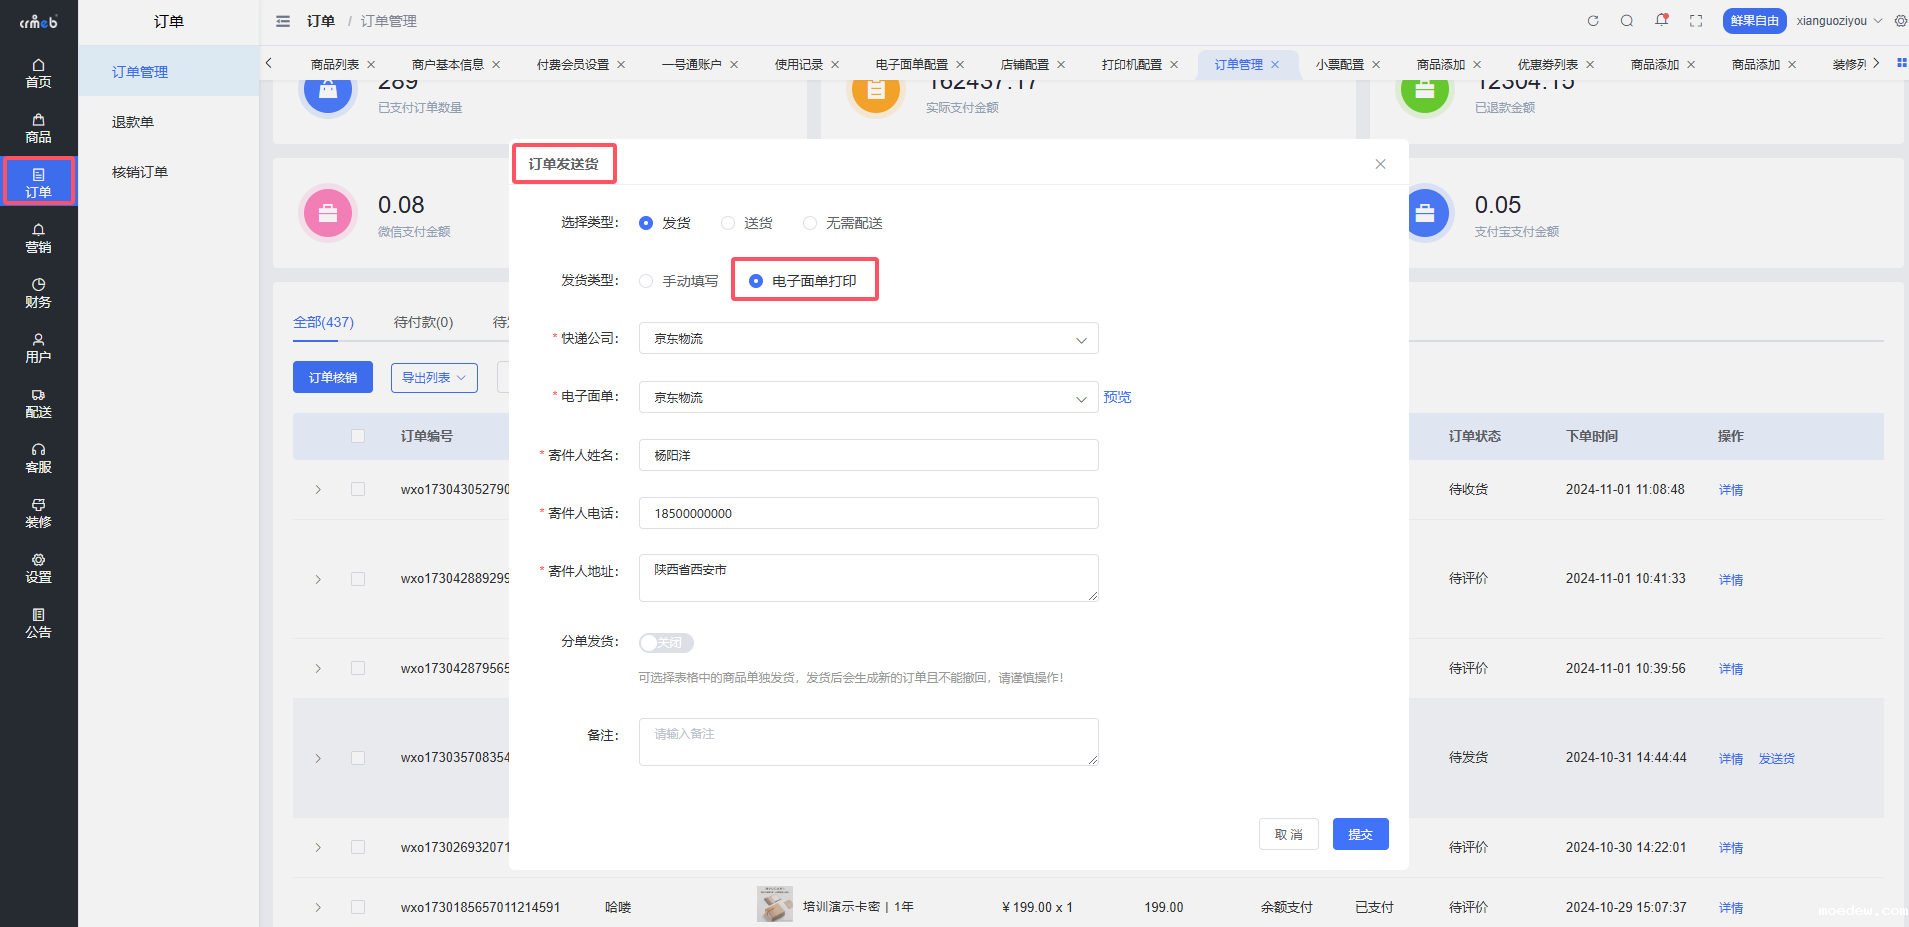Viewport: 1909px width, 927px height.
Task: Click the 寄件人姓名 input field
Action: 868,455
